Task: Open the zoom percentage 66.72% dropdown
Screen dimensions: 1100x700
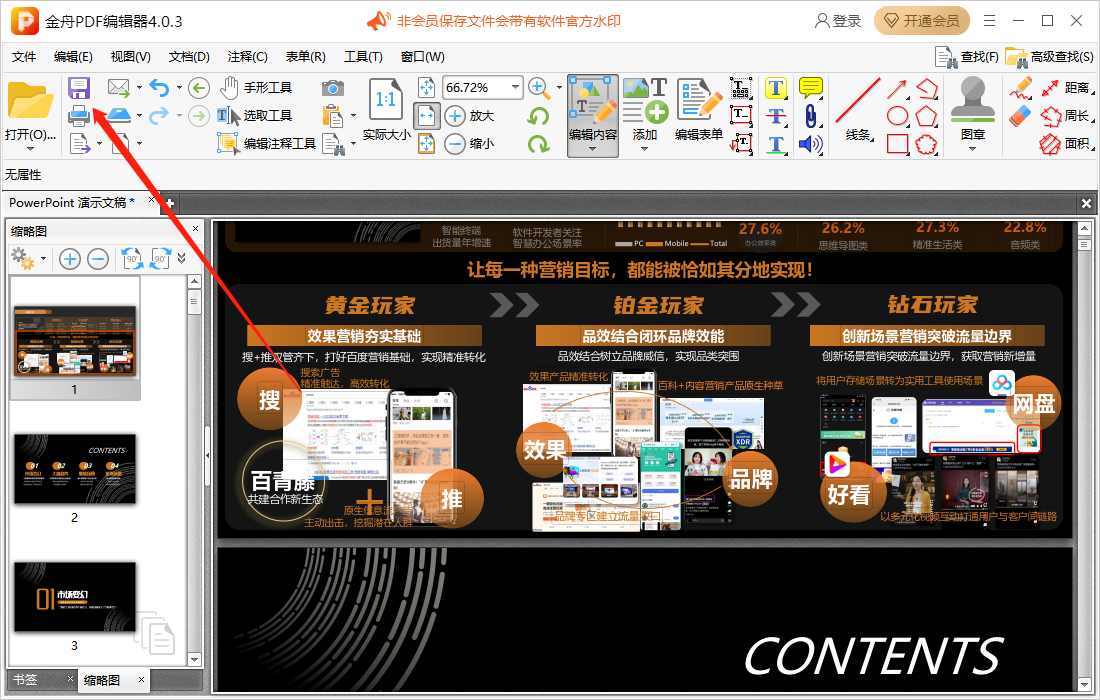Action: point(516,87)
